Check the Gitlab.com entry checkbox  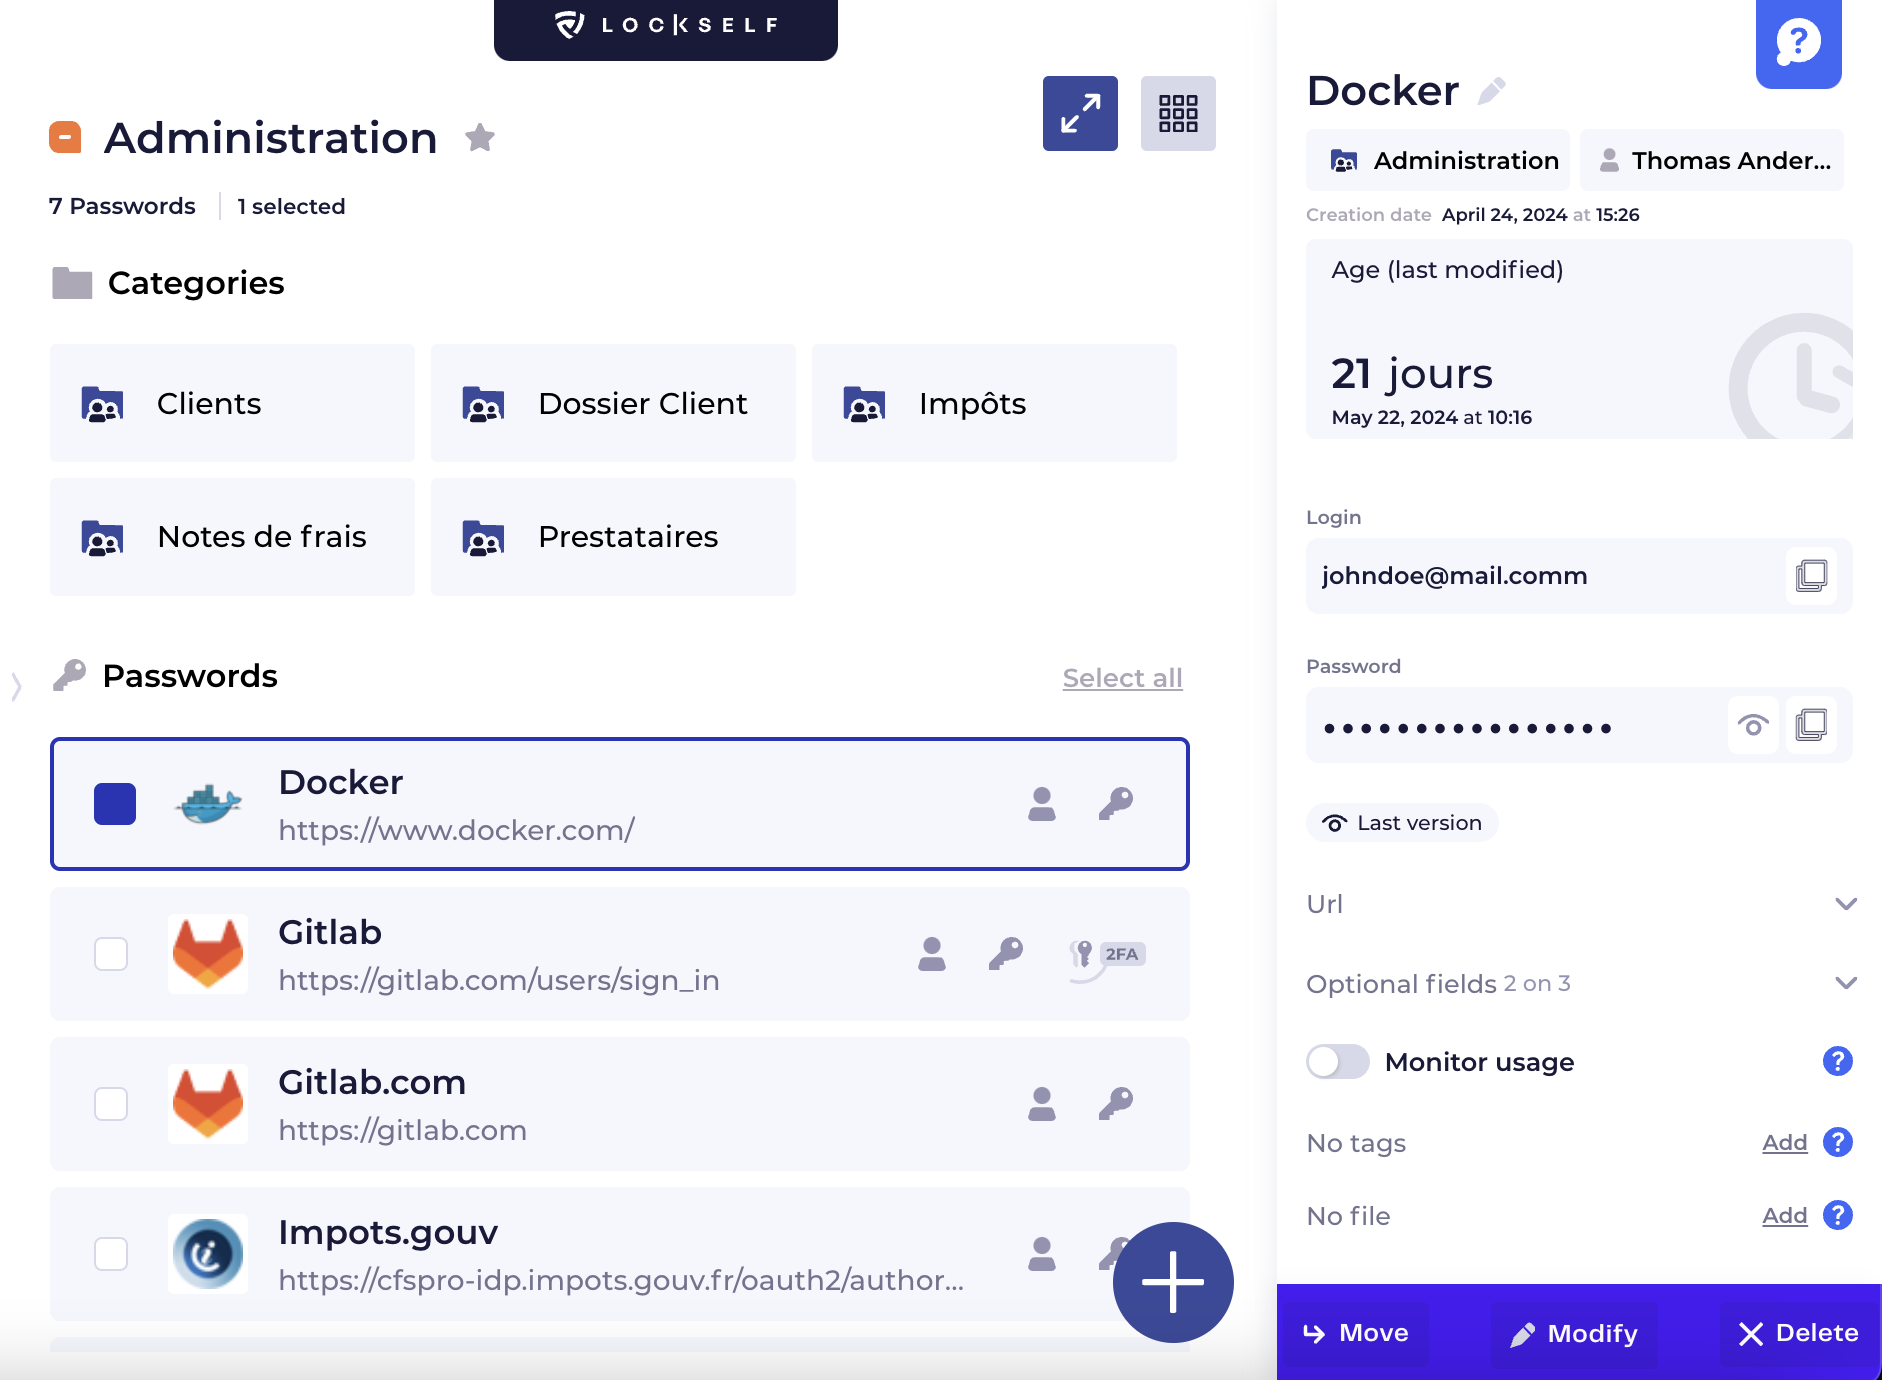pyautogui.click(x=111, y=1104)
